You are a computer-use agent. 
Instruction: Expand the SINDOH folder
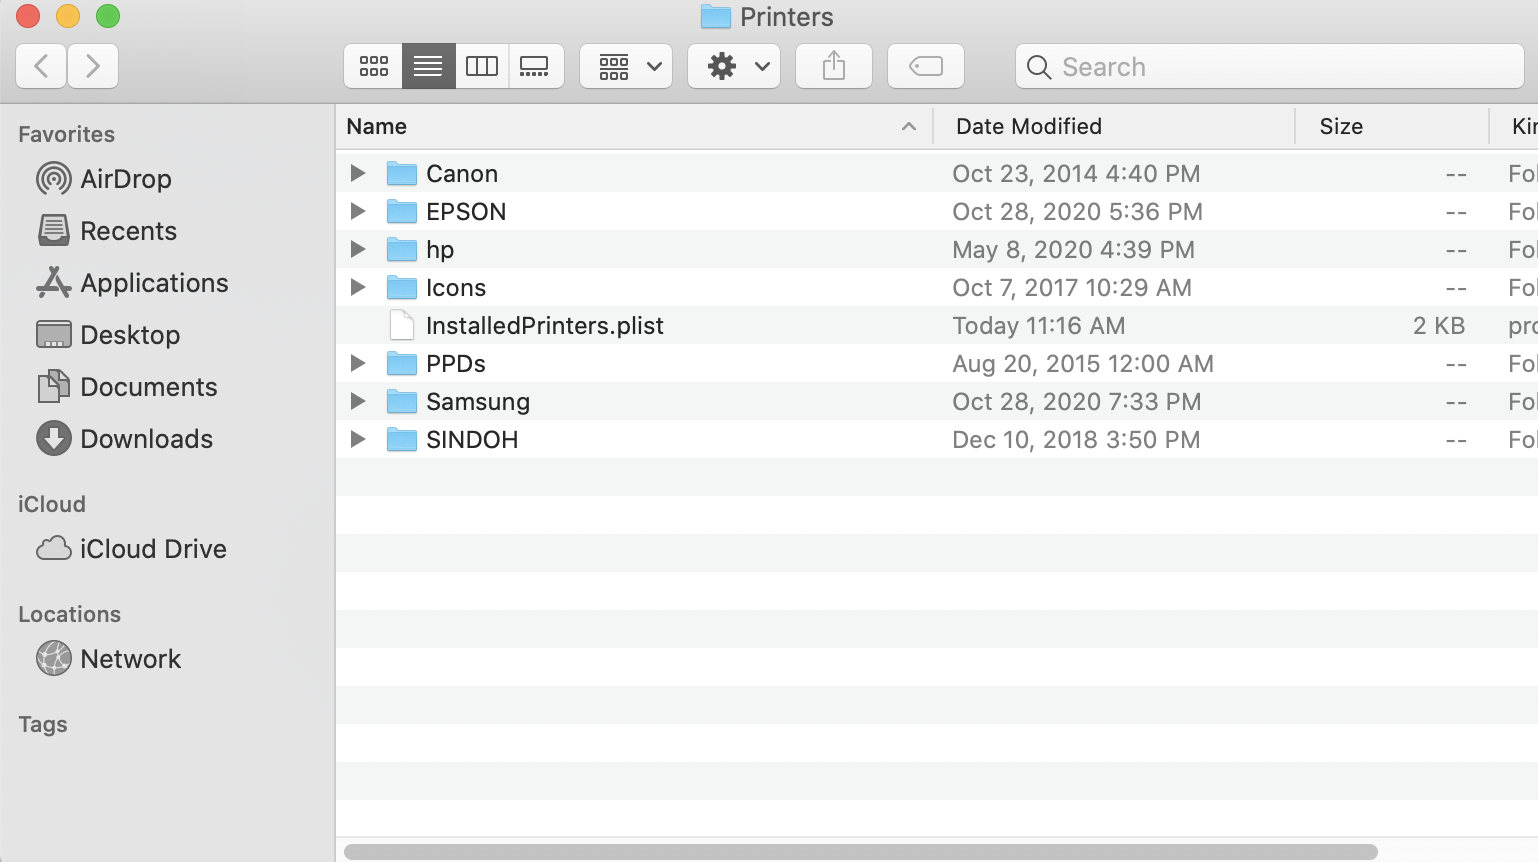(358, 439)
